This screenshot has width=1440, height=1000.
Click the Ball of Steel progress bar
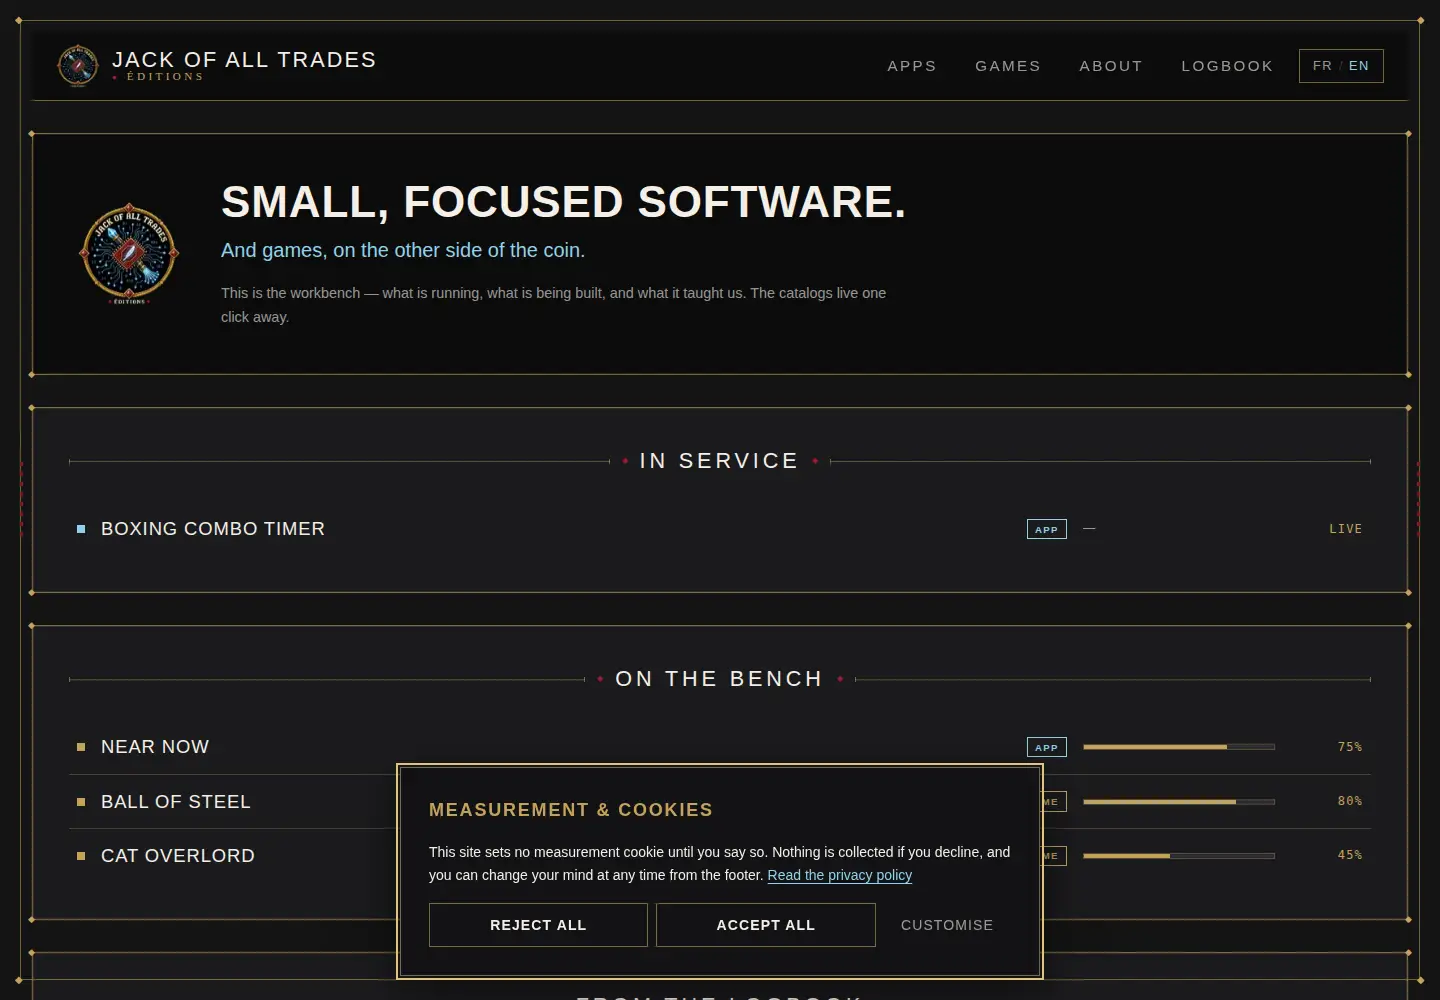(1179, 801)
